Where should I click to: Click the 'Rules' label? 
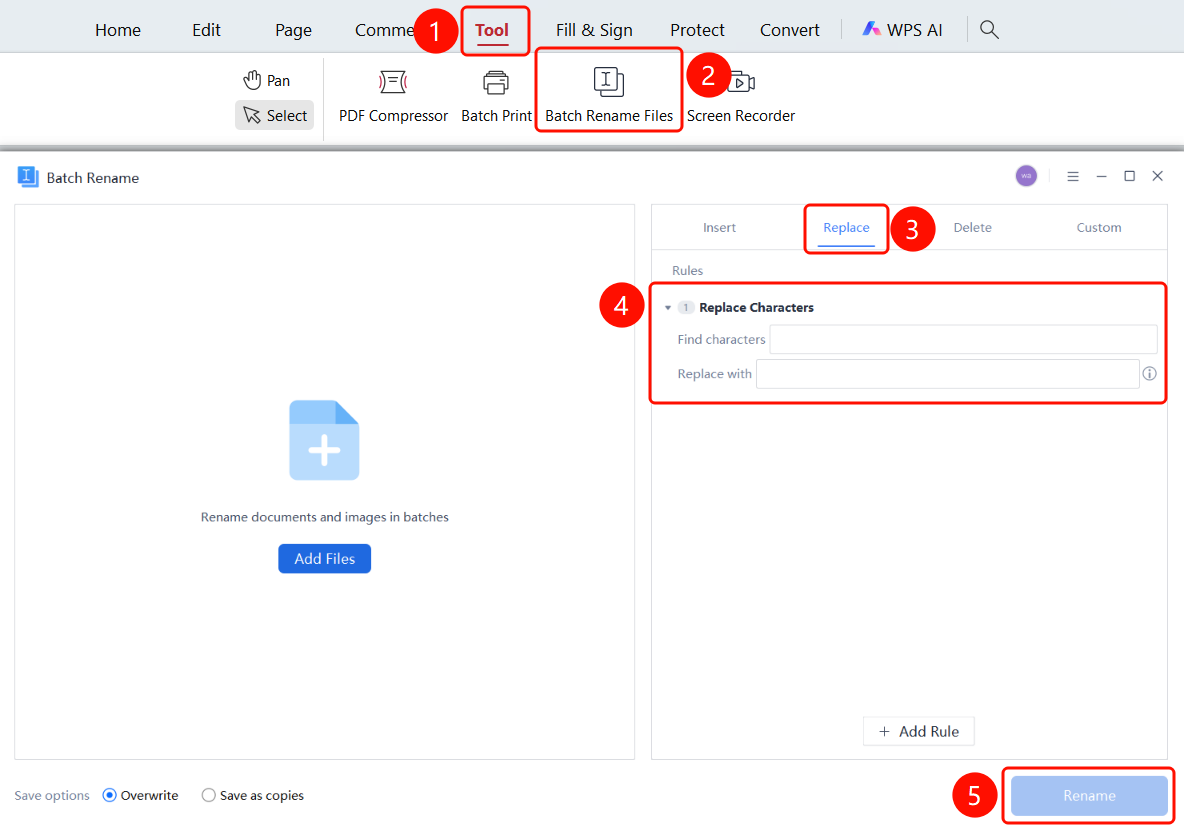click(x=687, y=270)
